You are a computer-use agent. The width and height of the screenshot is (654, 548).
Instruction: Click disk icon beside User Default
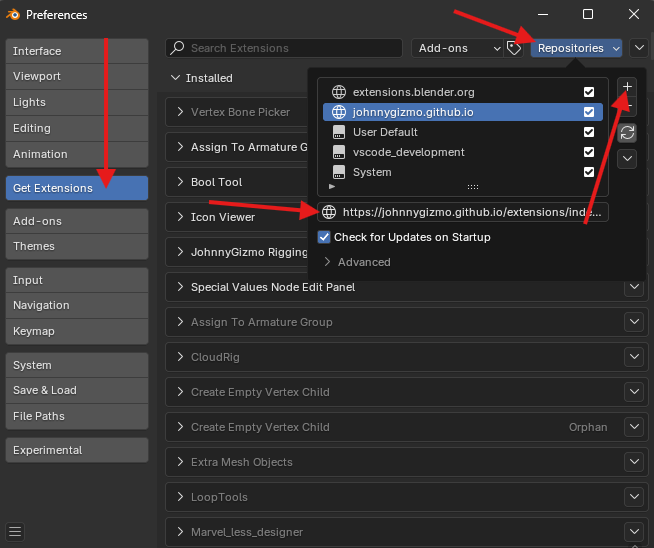pos(339,132)
